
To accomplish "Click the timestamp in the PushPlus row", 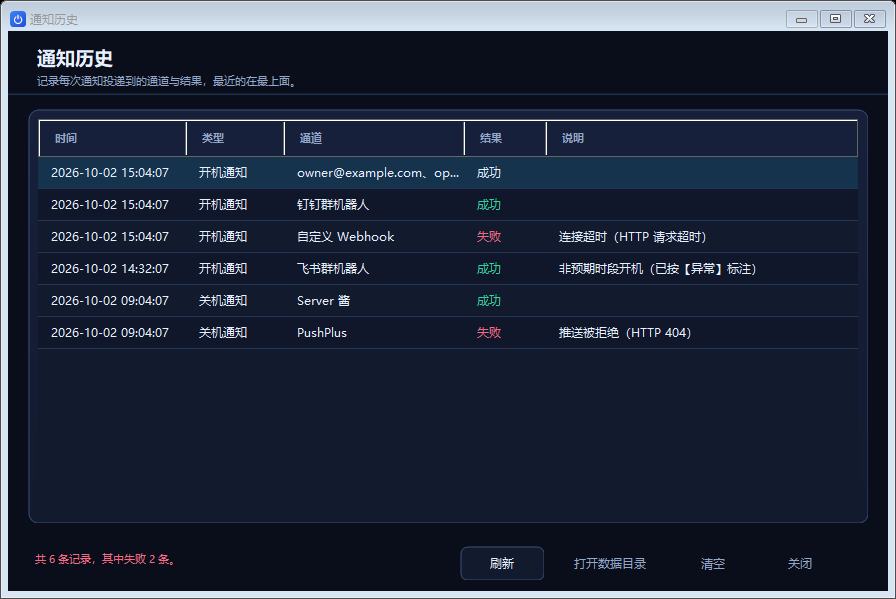I will tap(110, 333).
